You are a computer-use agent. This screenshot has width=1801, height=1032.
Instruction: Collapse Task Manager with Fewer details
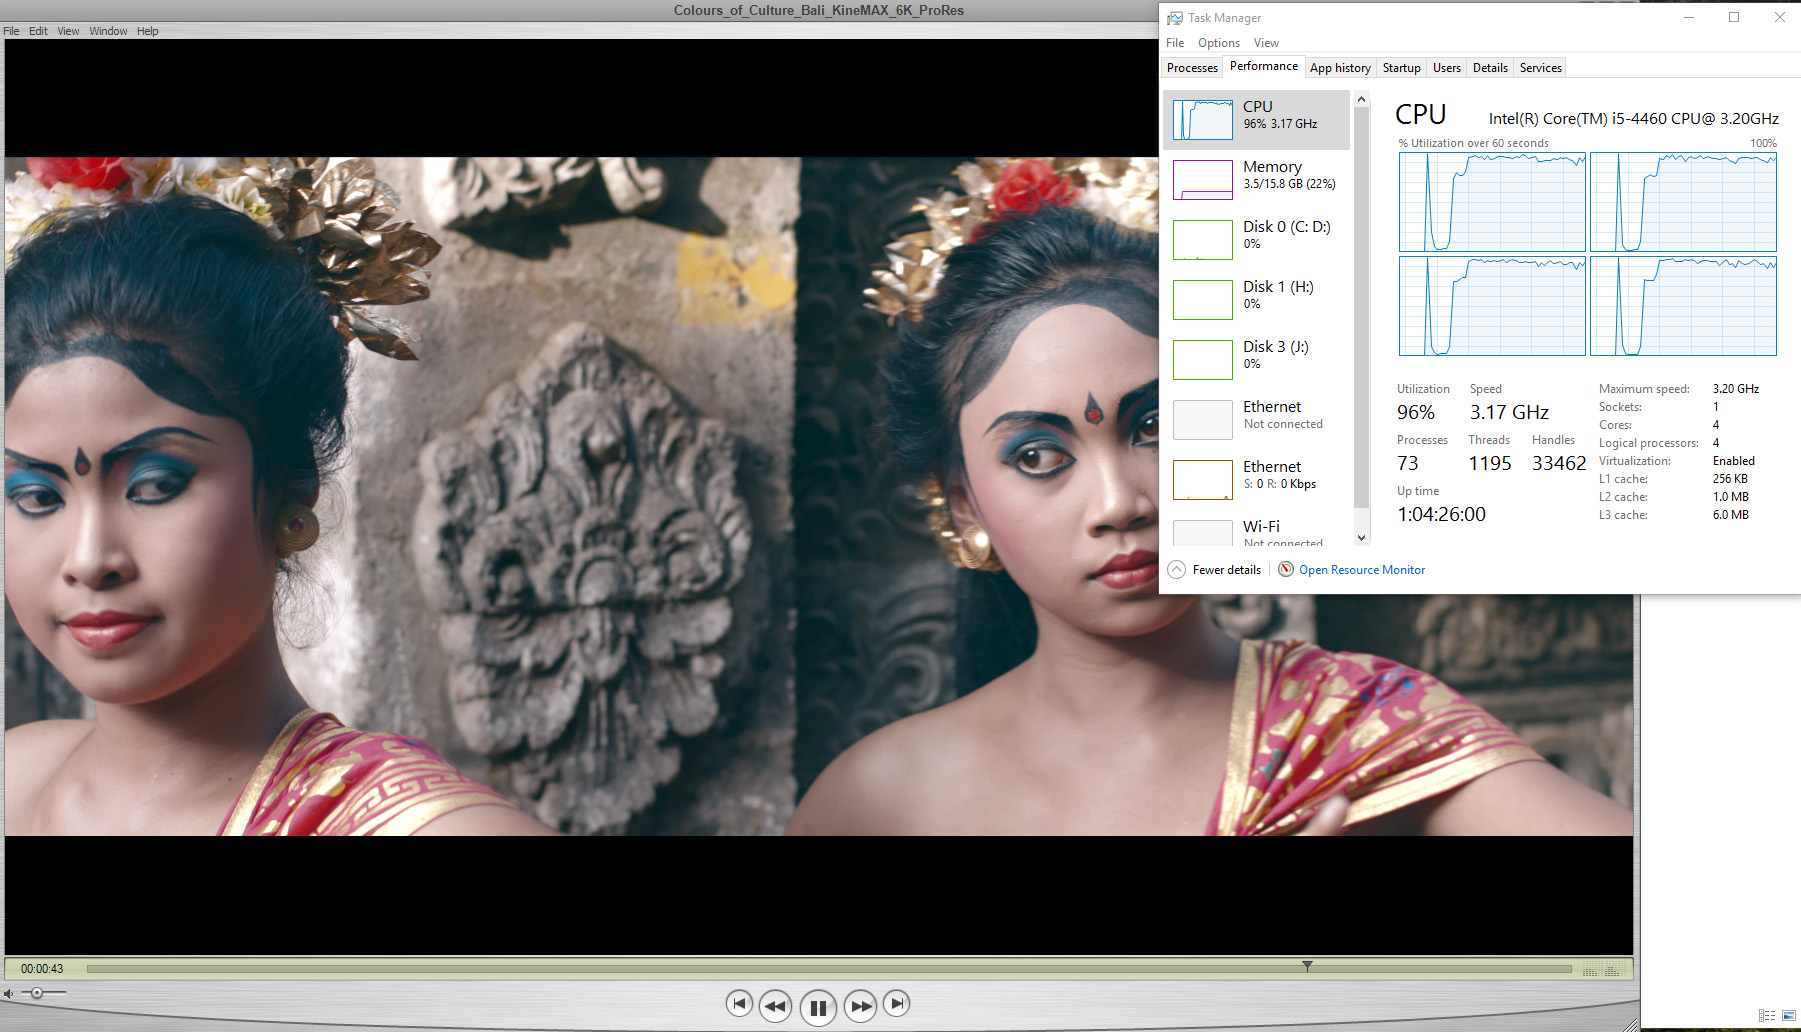(1214, 570)
